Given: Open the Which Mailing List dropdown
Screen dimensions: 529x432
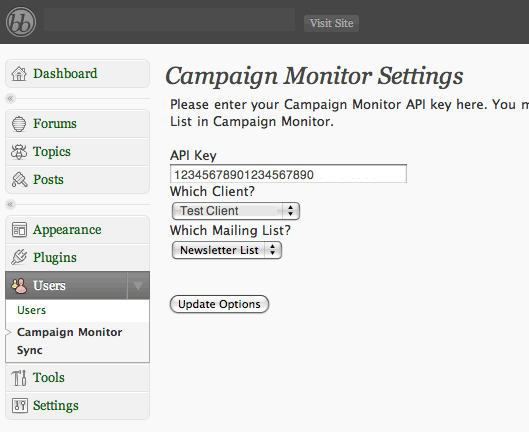Looking at the screenshot, I should click(x=227, y=250).
